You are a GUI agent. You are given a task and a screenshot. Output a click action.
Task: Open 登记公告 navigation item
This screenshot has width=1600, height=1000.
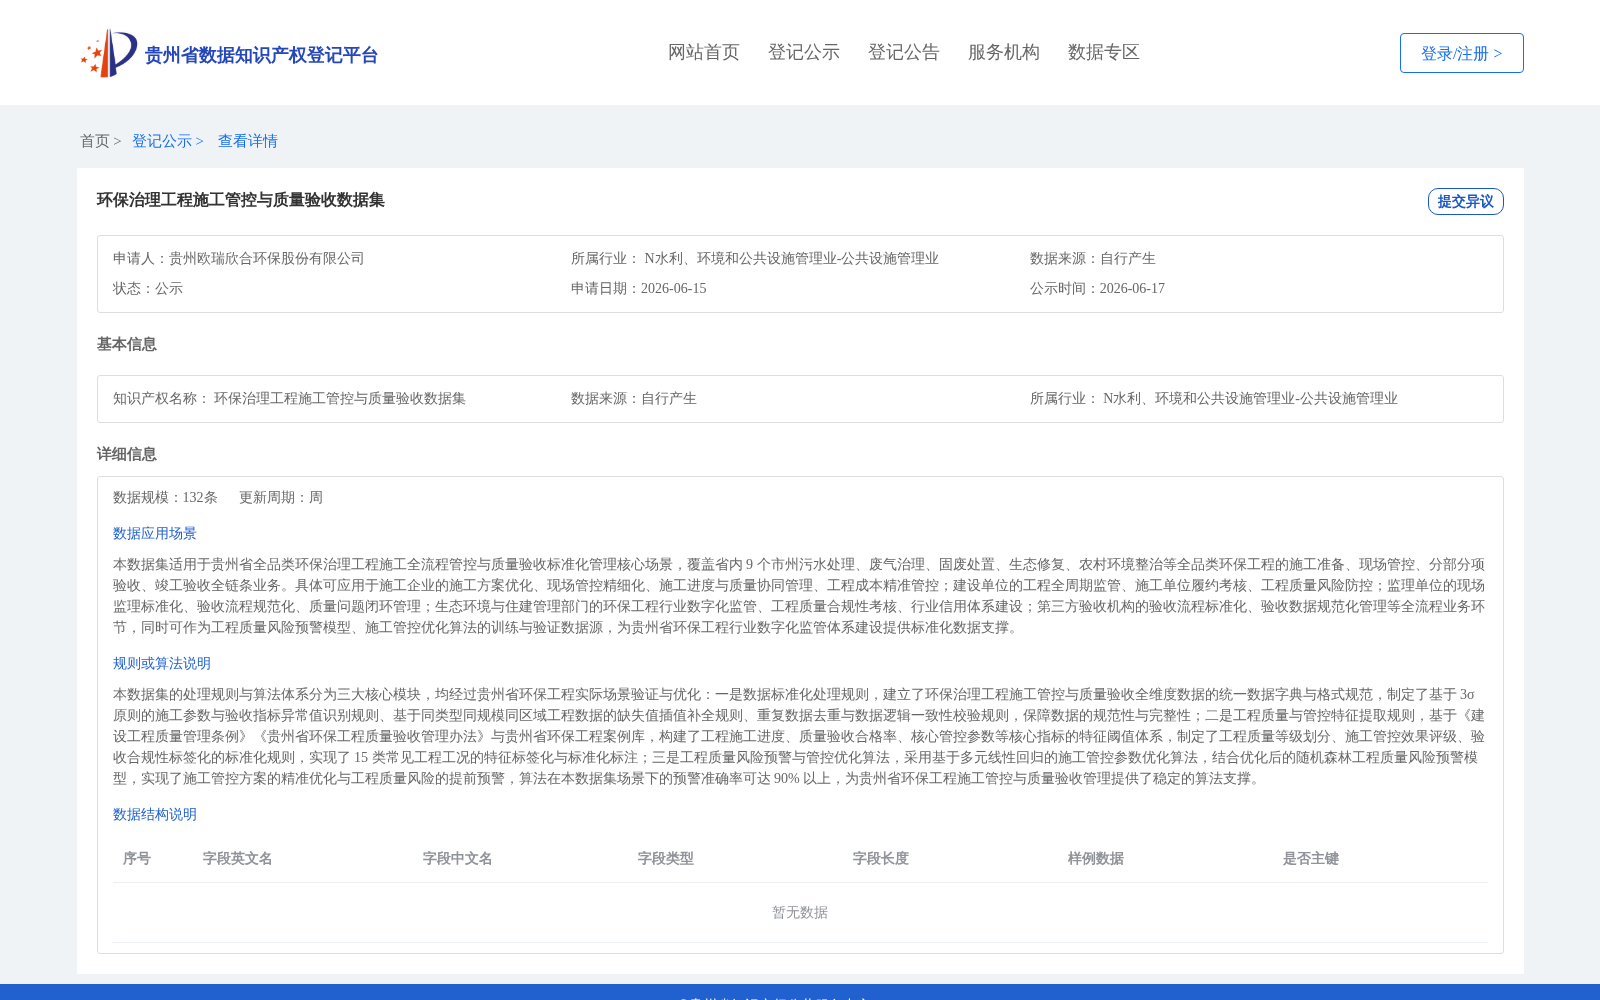(904, 52)
